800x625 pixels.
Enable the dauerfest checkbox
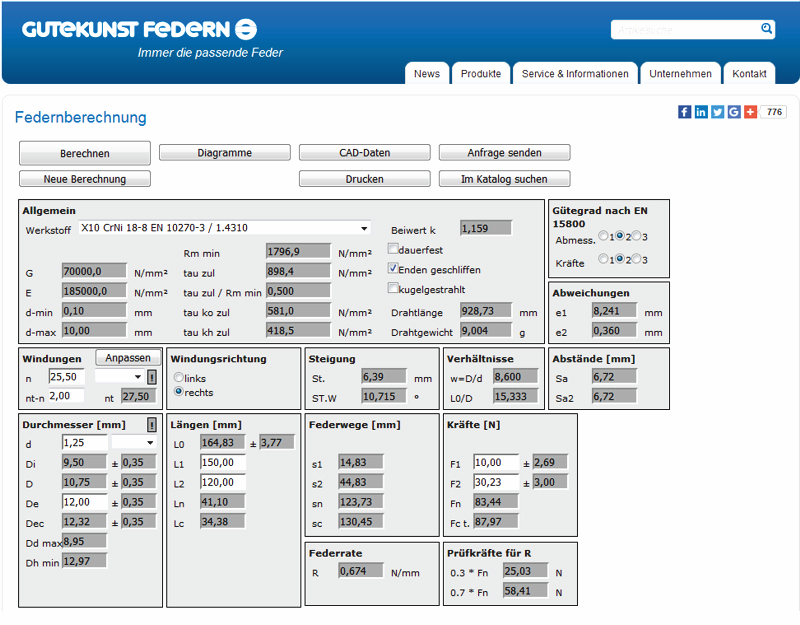point(393,249)
